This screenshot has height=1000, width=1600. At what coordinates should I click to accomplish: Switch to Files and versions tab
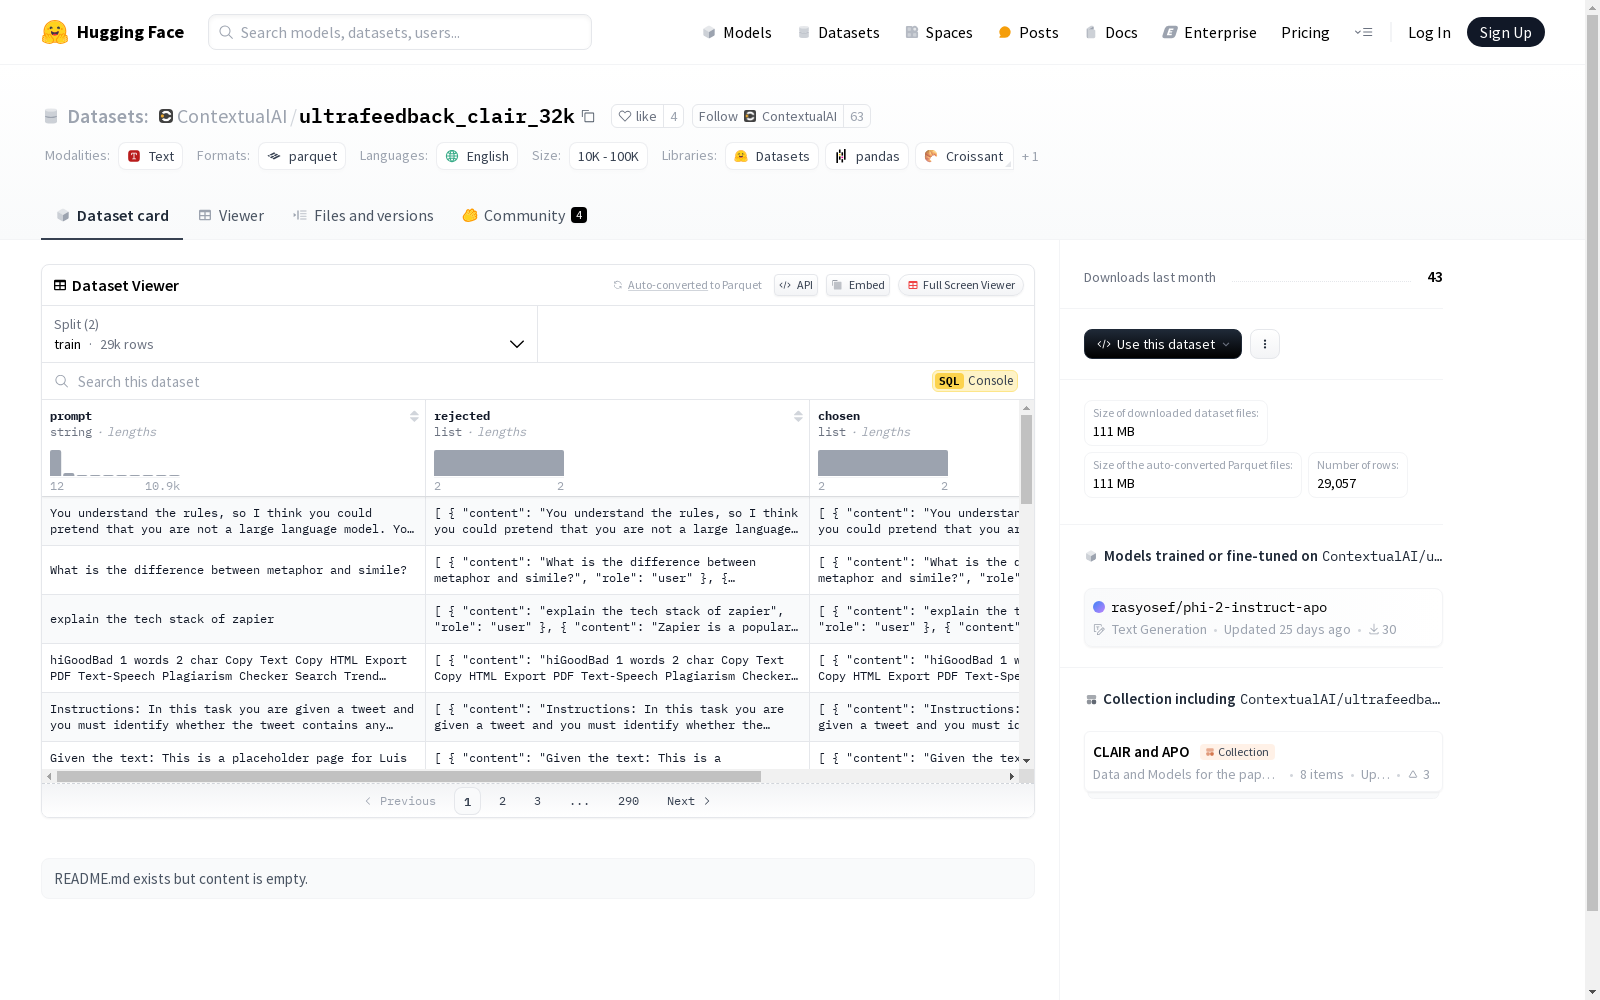(x=363, y=216)
